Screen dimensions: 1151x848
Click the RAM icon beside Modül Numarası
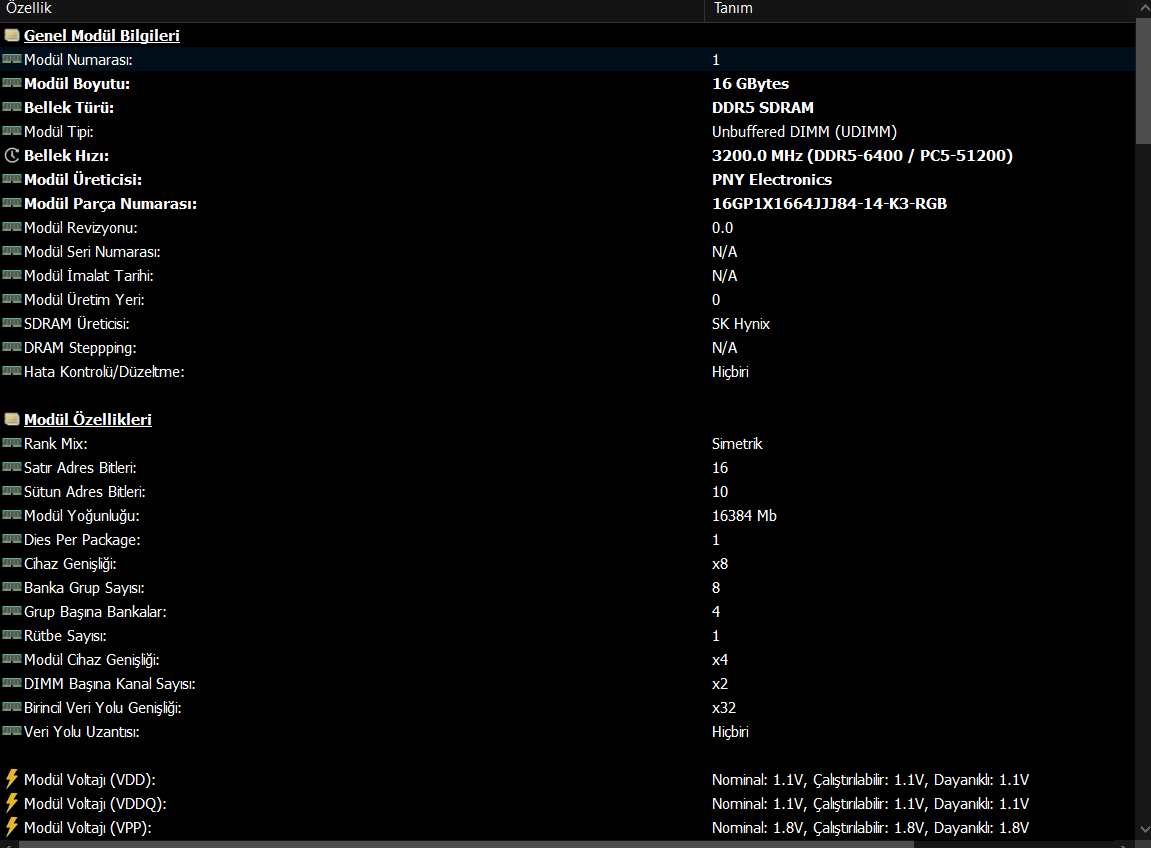coord(12,59)
